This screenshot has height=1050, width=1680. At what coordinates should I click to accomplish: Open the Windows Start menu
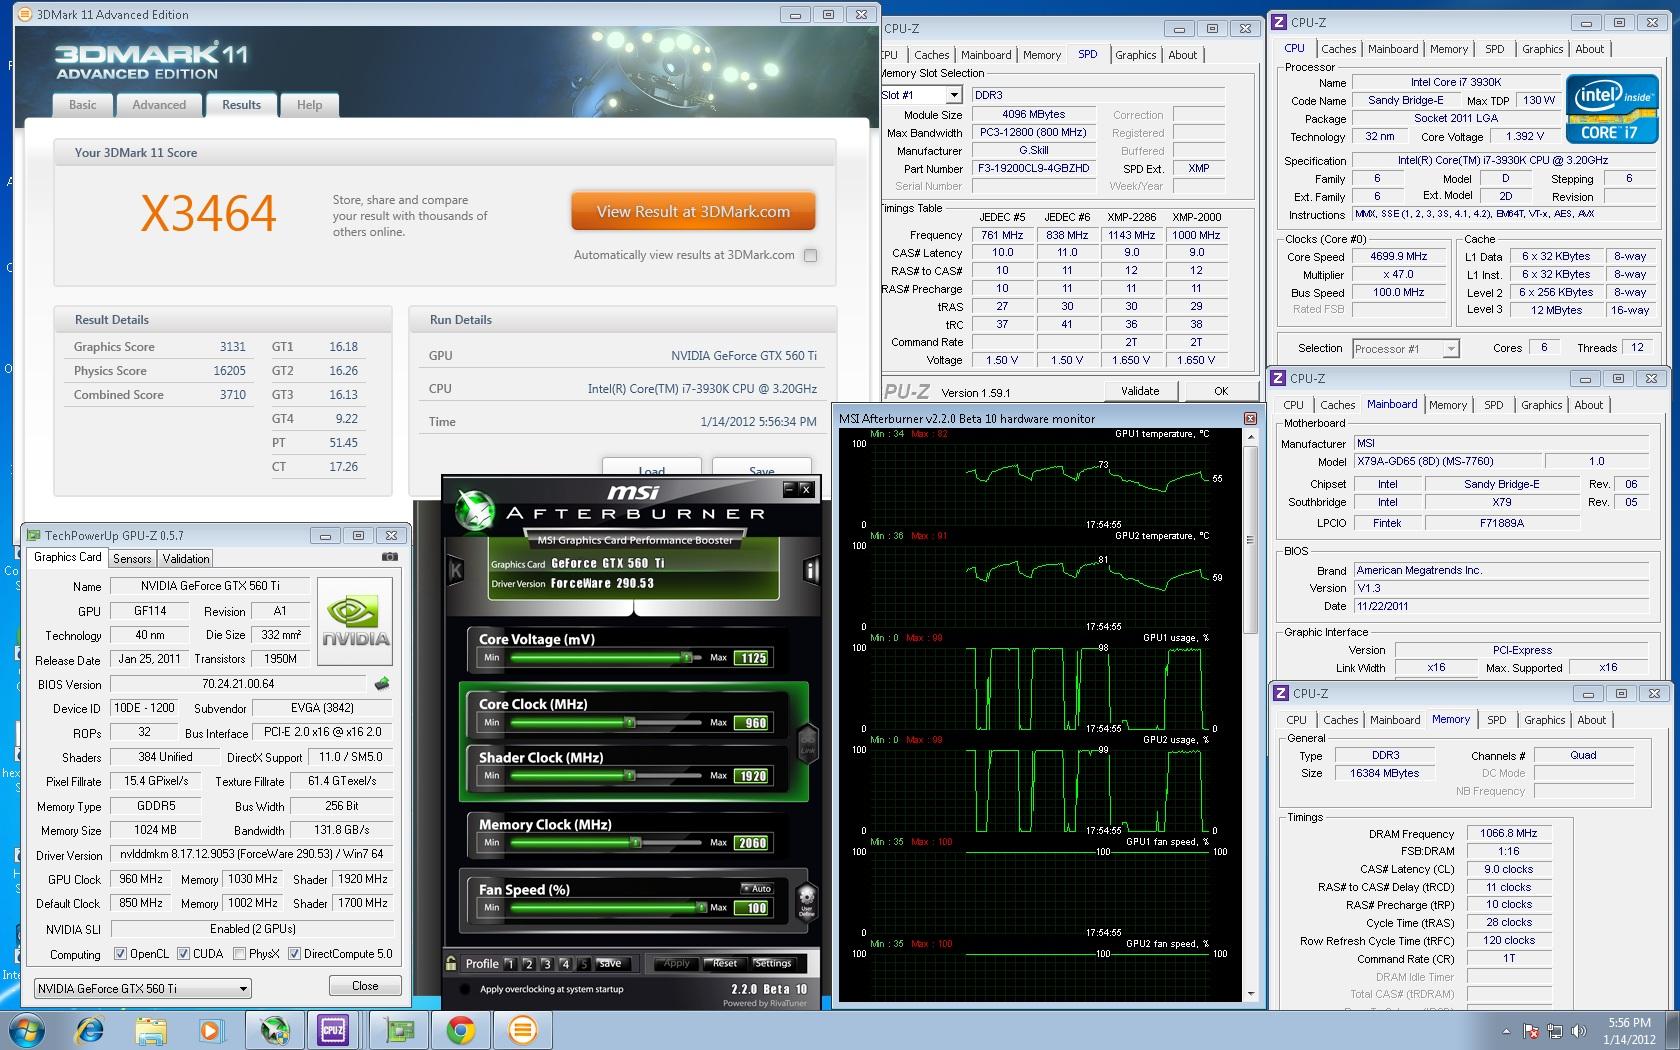pos(26,1030)
